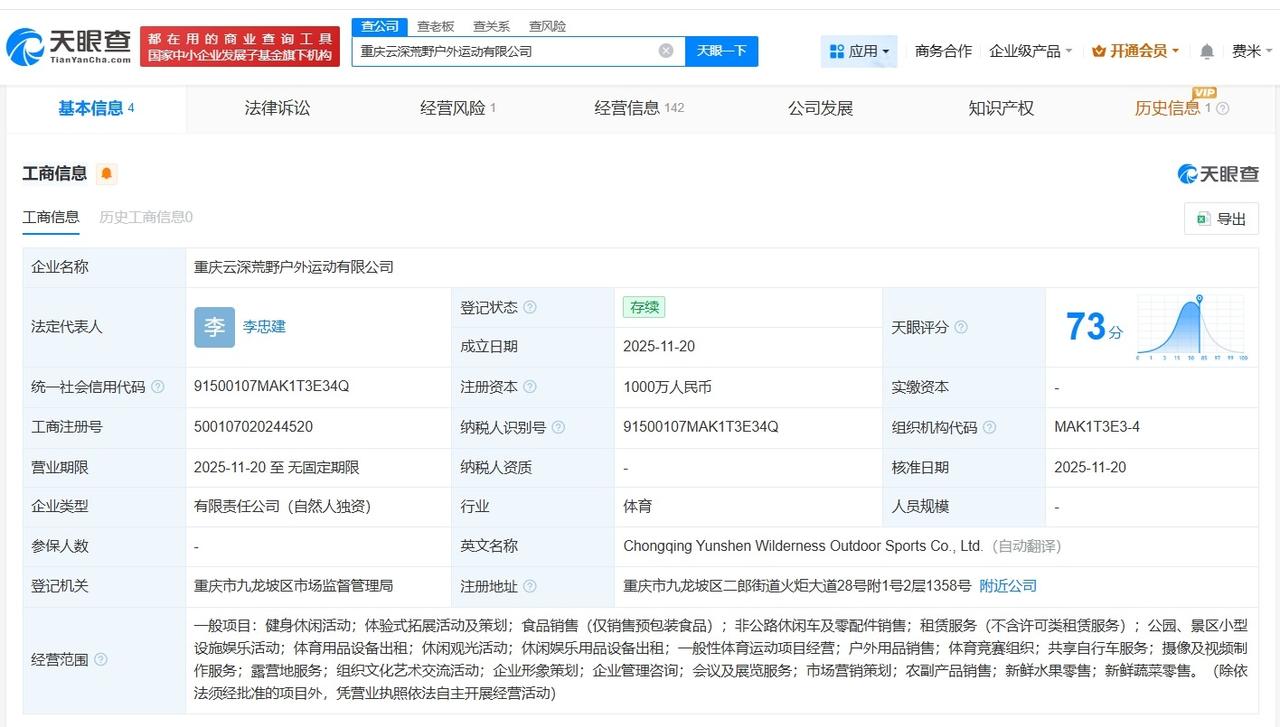
Task: Open legal representative 李忠建 link
Action: (264, 327)
